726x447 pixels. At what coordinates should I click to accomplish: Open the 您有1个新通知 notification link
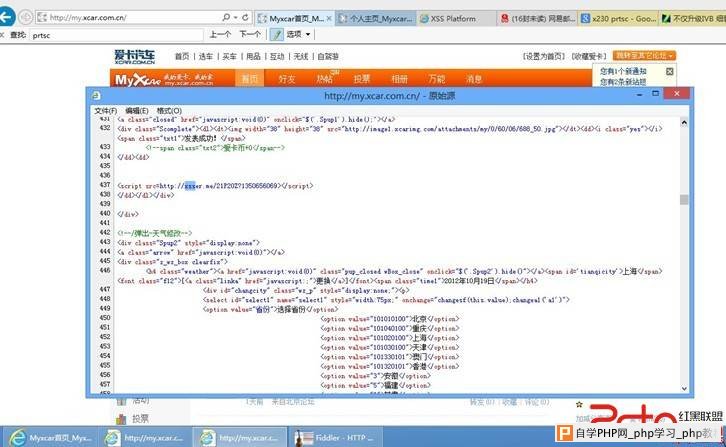(x=623, y=71)
